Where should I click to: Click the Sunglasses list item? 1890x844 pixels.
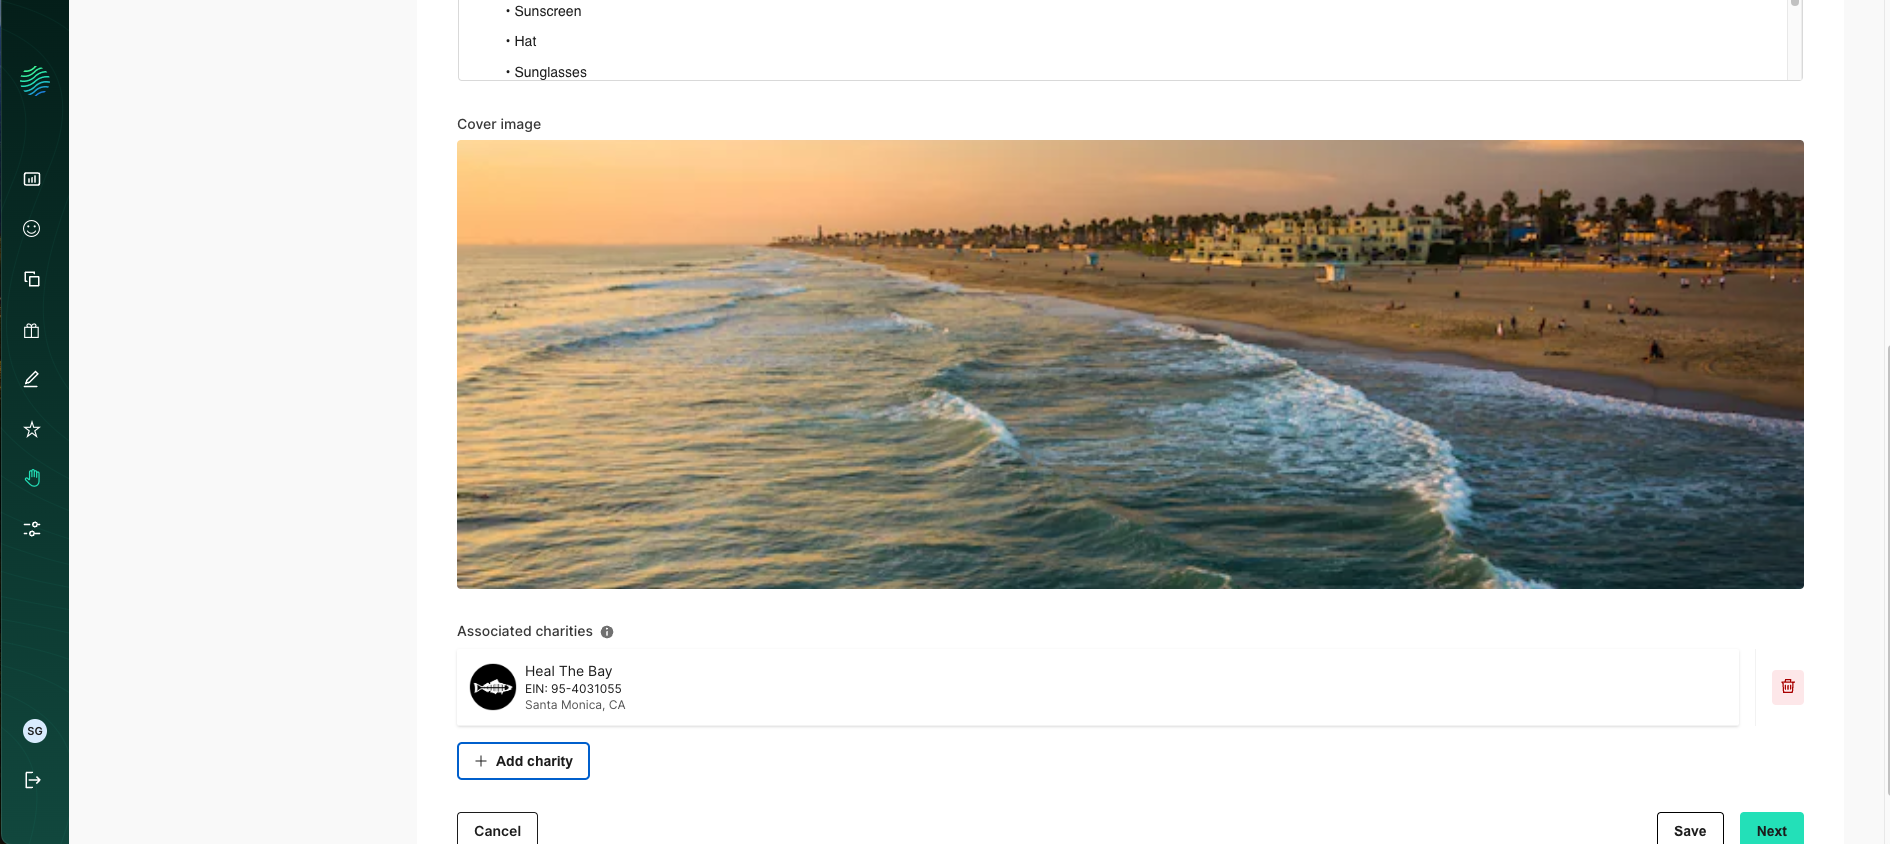pyautogui.click(x=550, y=72)
